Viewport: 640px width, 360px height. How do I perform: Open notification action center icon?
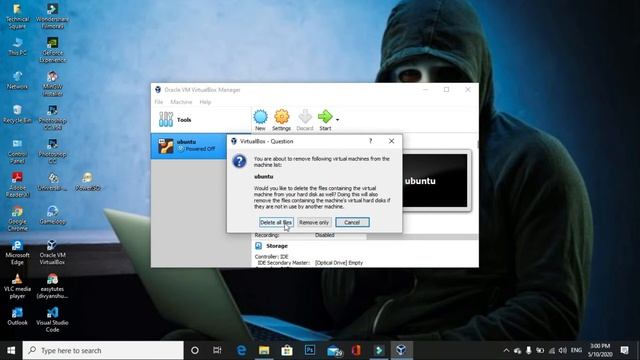(624, 350)
